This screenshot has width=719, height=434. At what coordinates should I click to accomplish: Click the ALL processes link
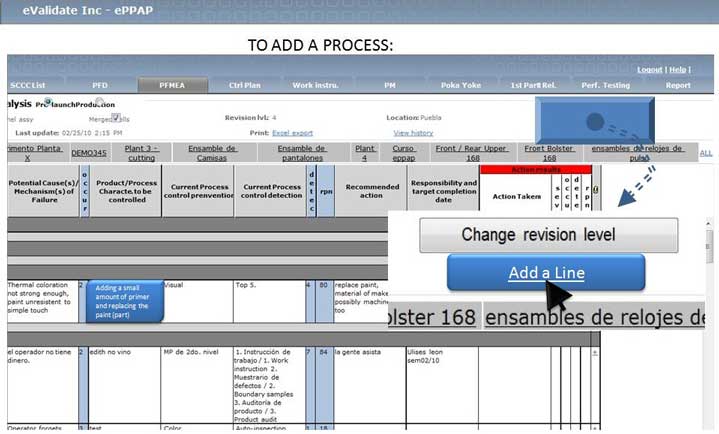(x=706, y=153)
